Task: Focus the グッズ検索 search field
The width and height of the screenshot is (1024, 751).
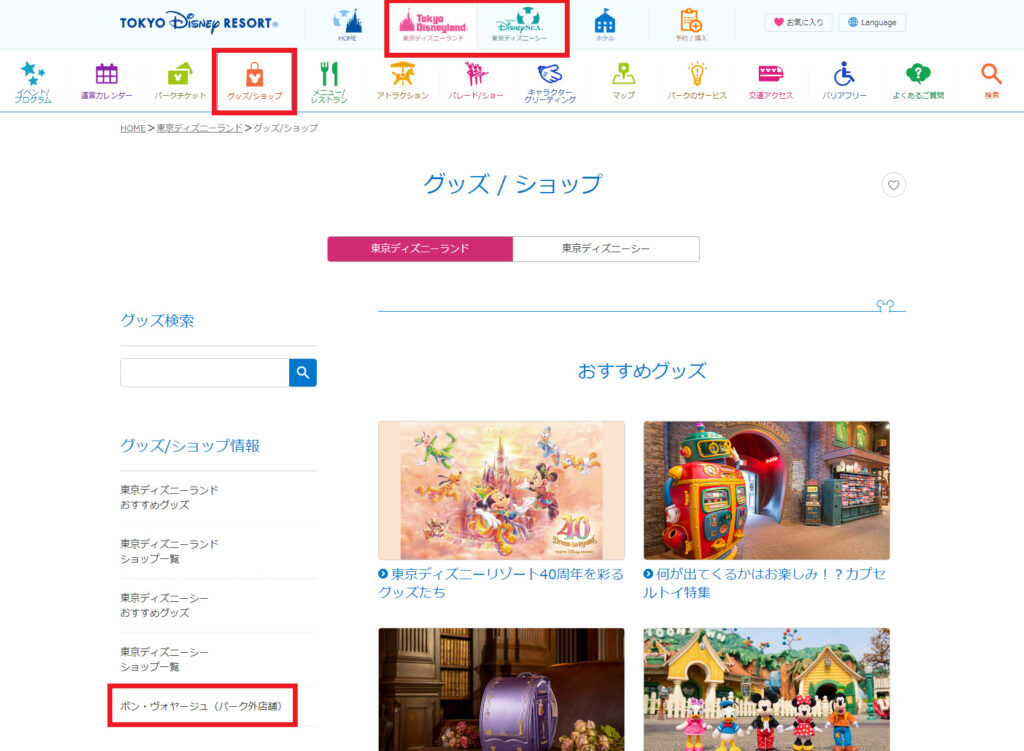Action: [x=204, y=372]
